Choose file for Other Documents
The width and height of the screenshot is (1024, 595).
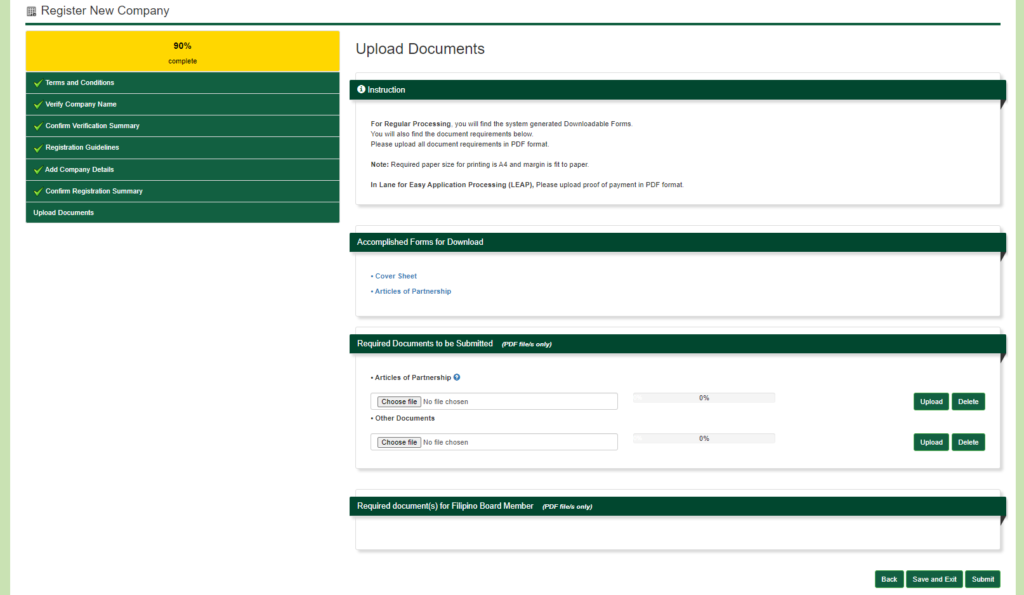click(x=399, y=442)
